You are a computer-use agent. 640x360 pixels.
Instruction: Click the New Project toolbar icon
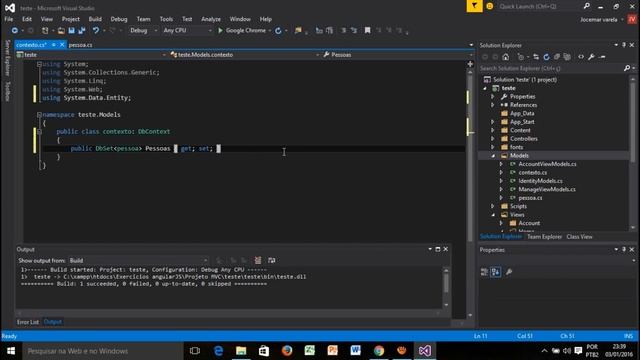tap(45, 31)
